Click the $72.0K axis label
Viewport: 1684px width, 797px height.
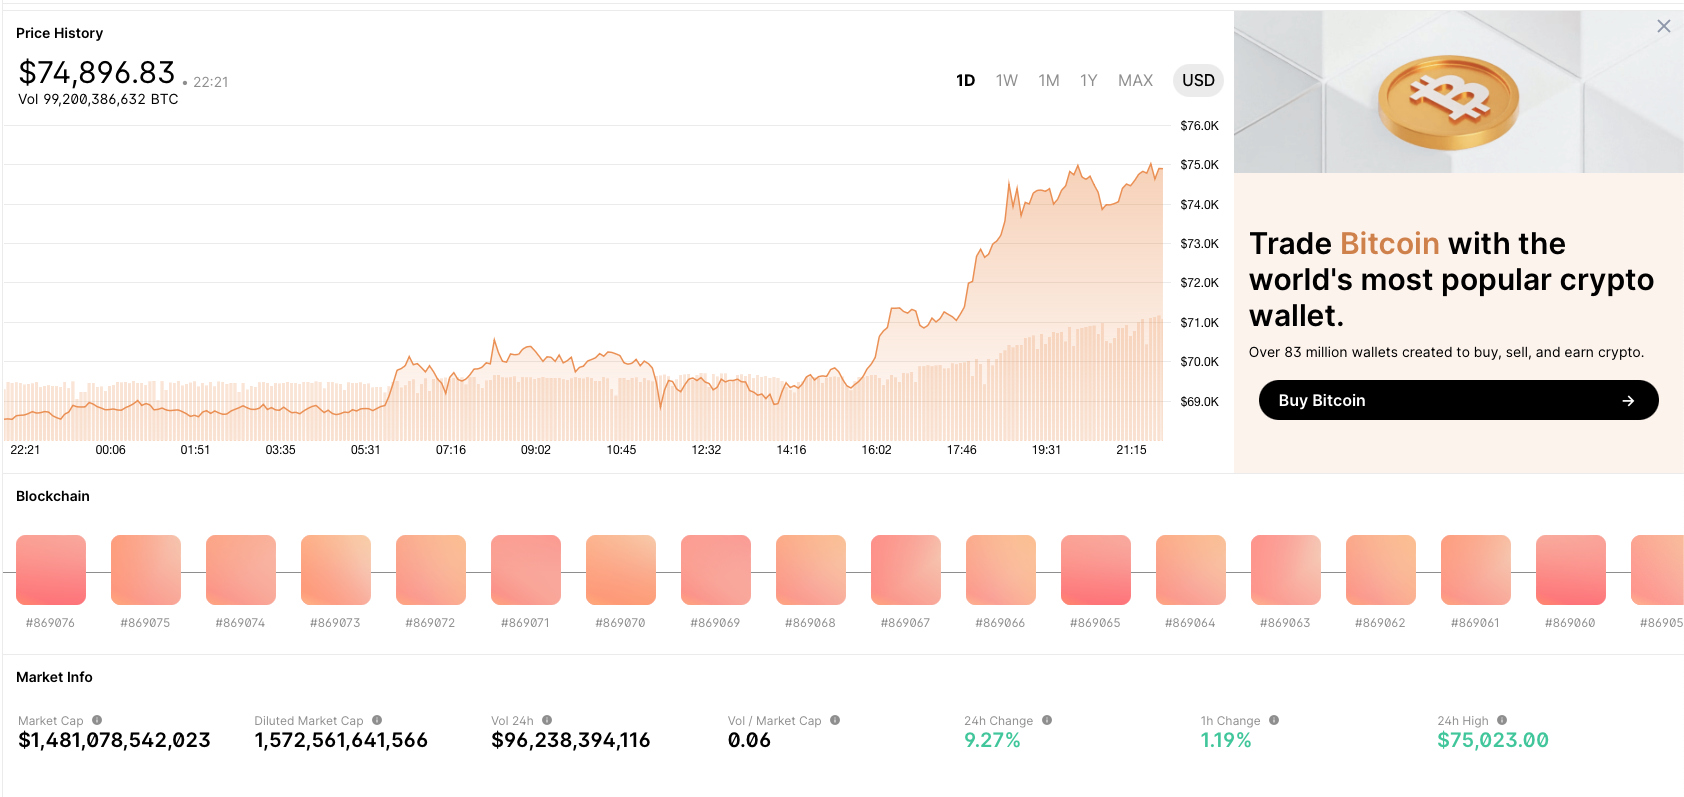tap(1199, 283)
